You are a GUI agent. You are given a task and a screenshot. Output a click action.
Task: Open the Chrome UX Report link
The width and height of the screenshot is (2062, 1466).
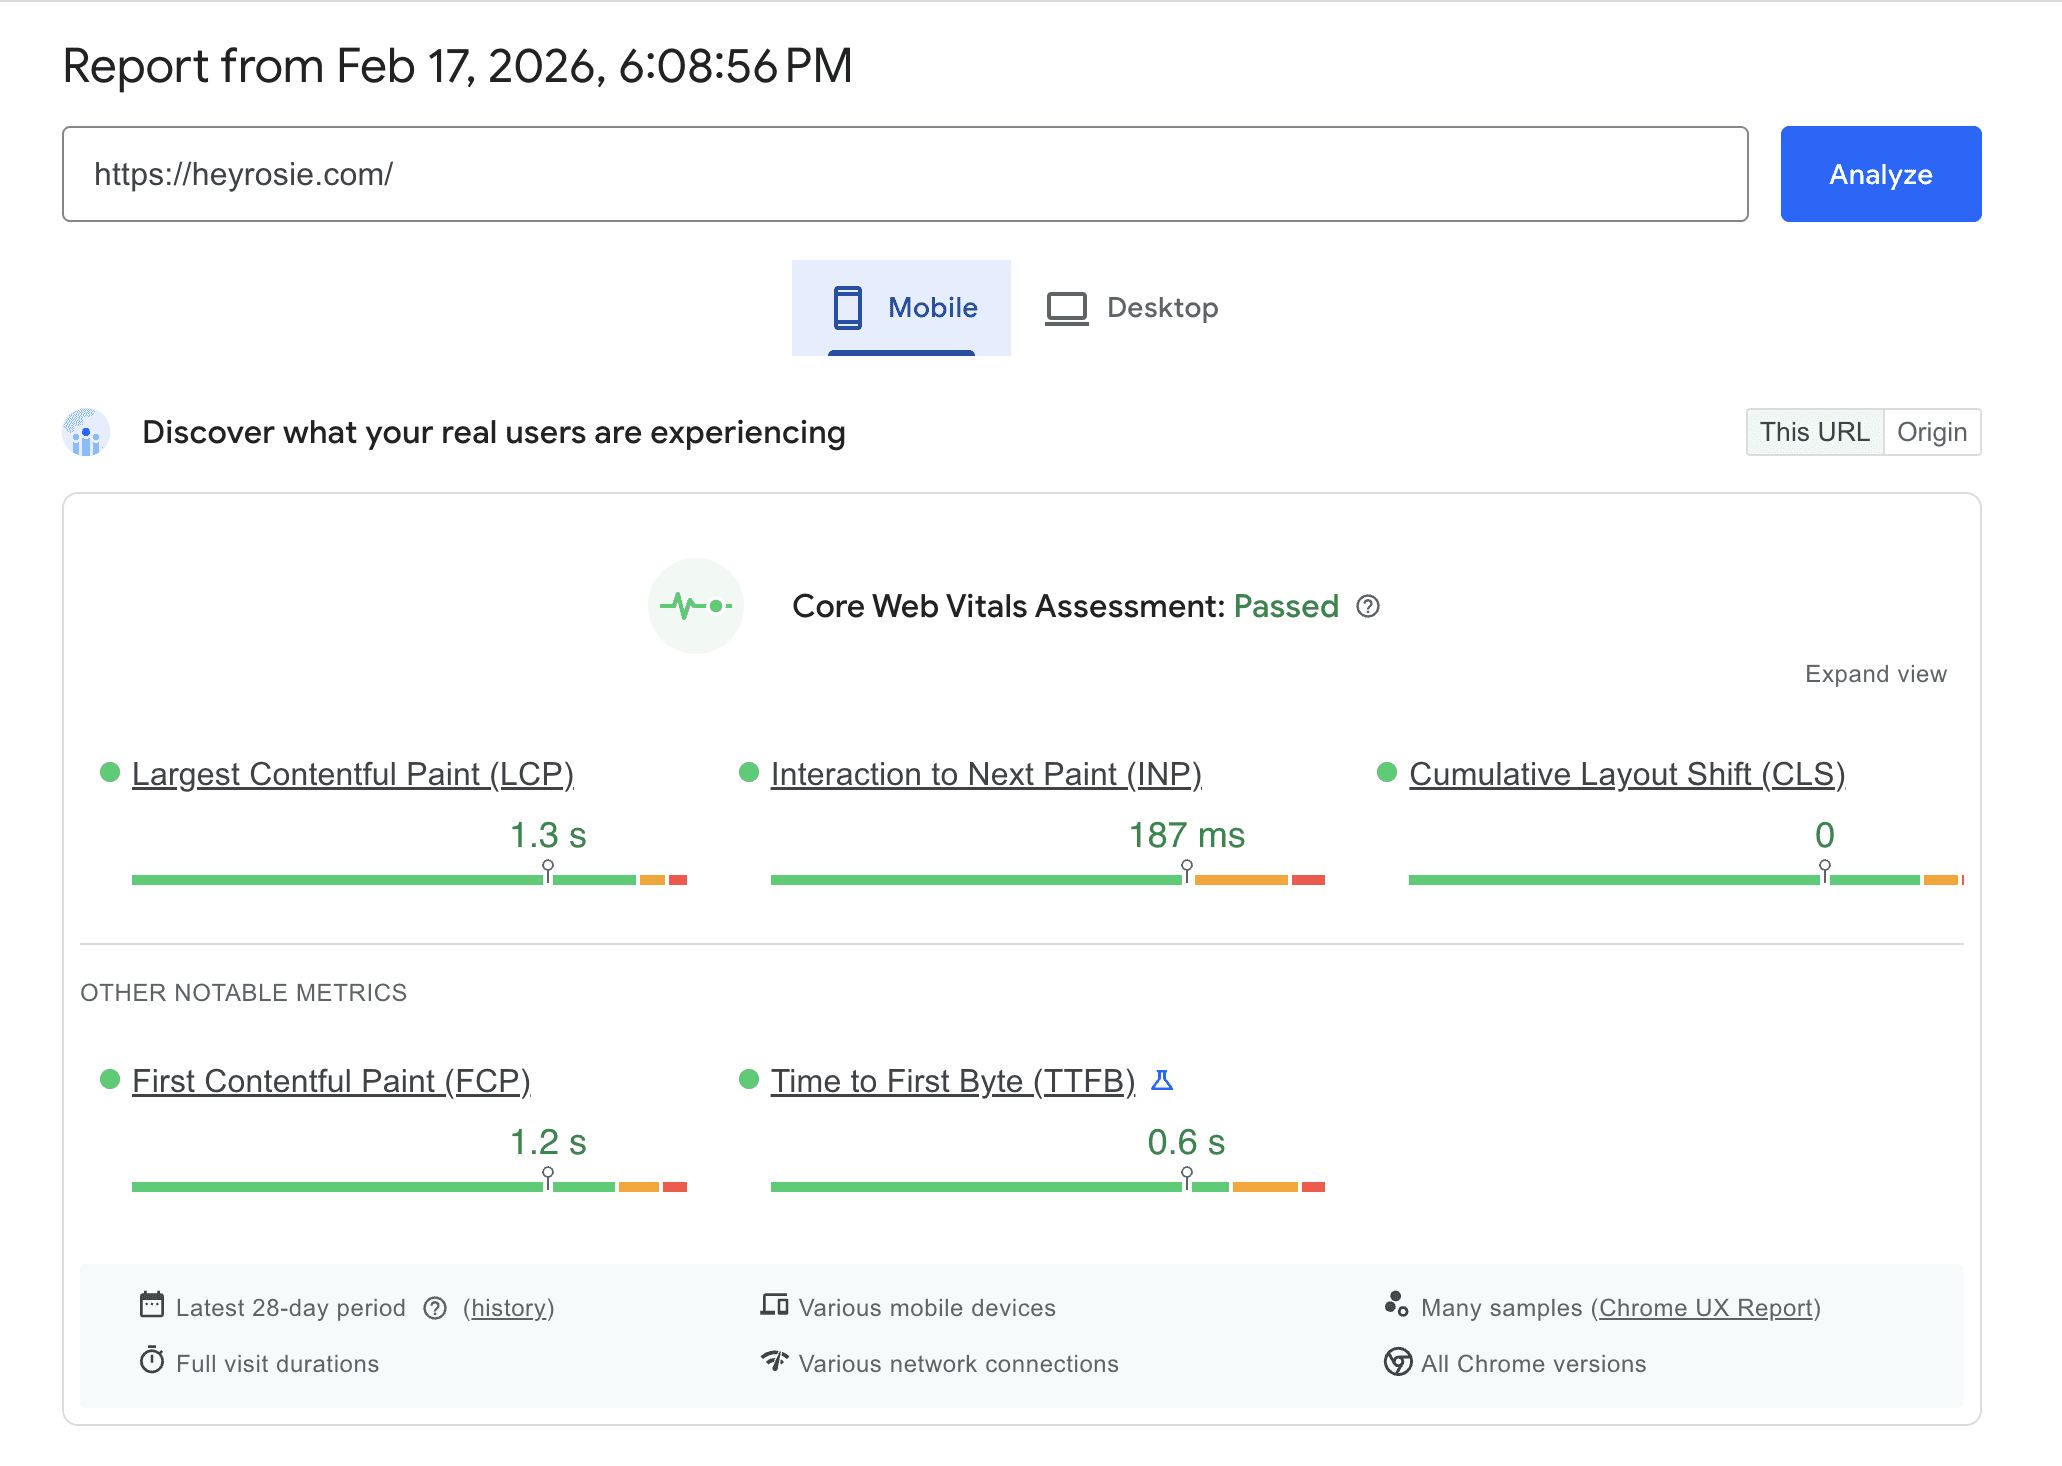[x=1705, y=1308]
